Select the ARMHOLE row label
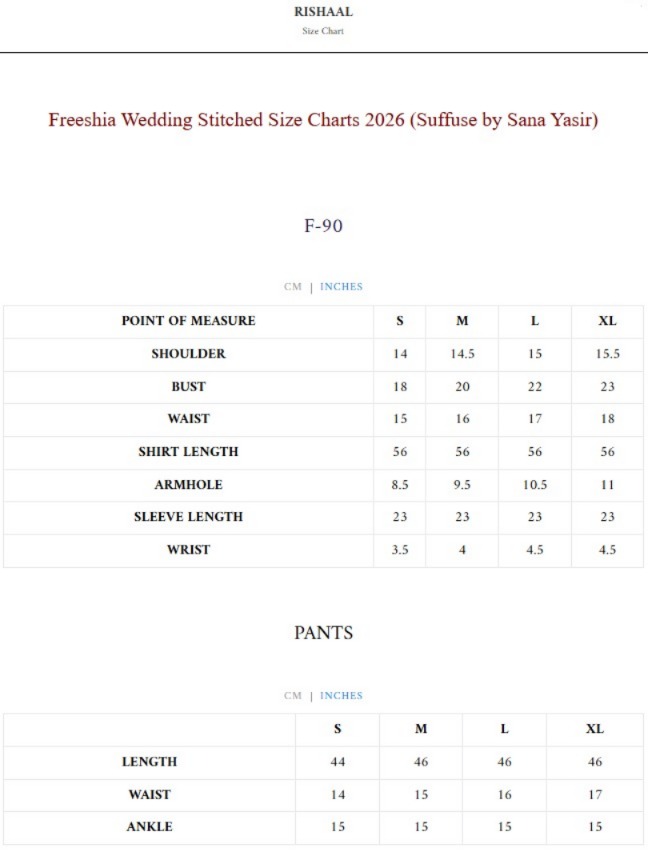The height and width of the screenshot is (852, 648). coord(188,485)
